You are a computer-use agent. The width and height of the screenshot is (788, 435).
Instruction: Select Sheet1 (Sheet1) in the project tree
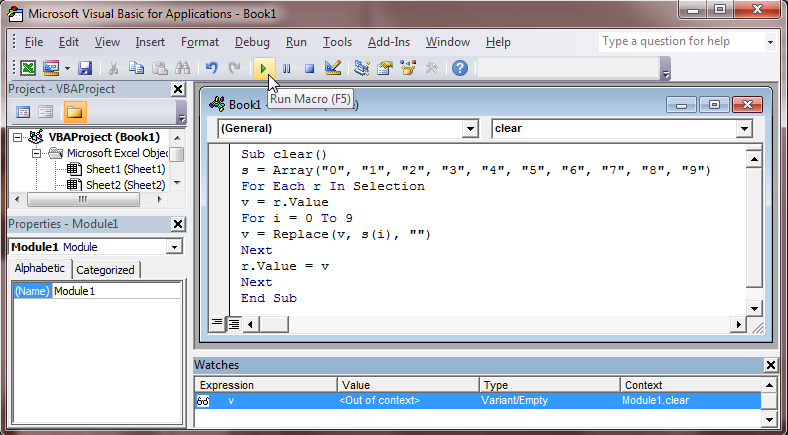tap(126, 169)
